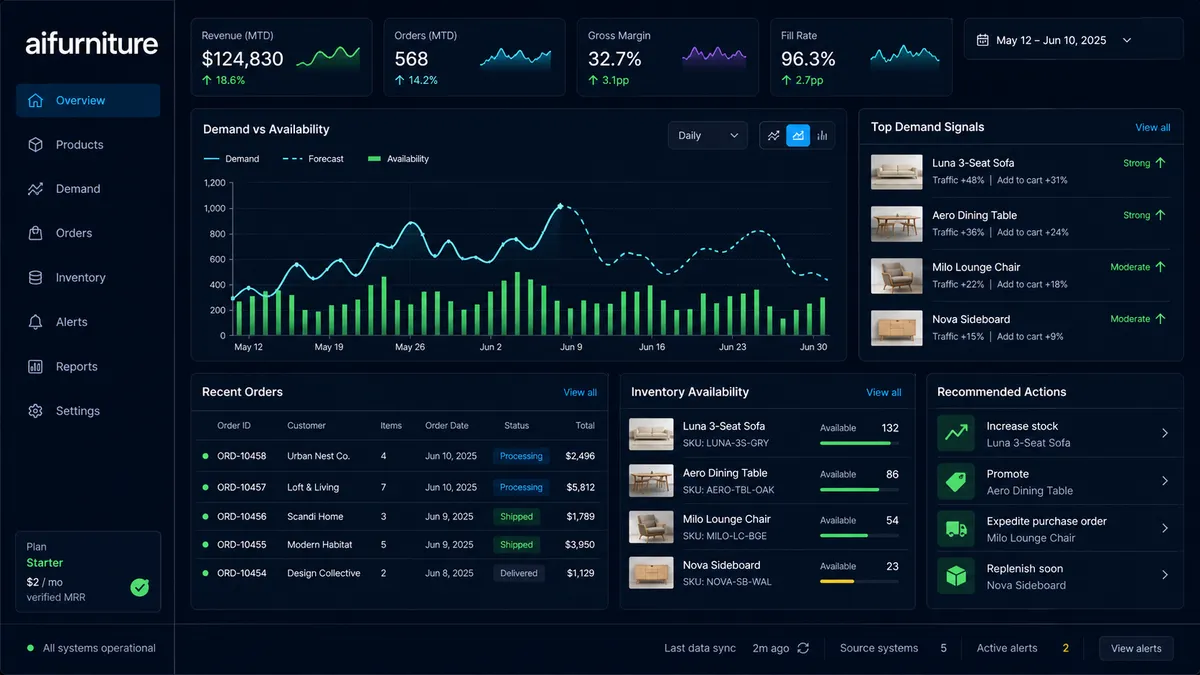
Task: Expand the Replenish soon chevron
Action: [x=1165, y=576]
